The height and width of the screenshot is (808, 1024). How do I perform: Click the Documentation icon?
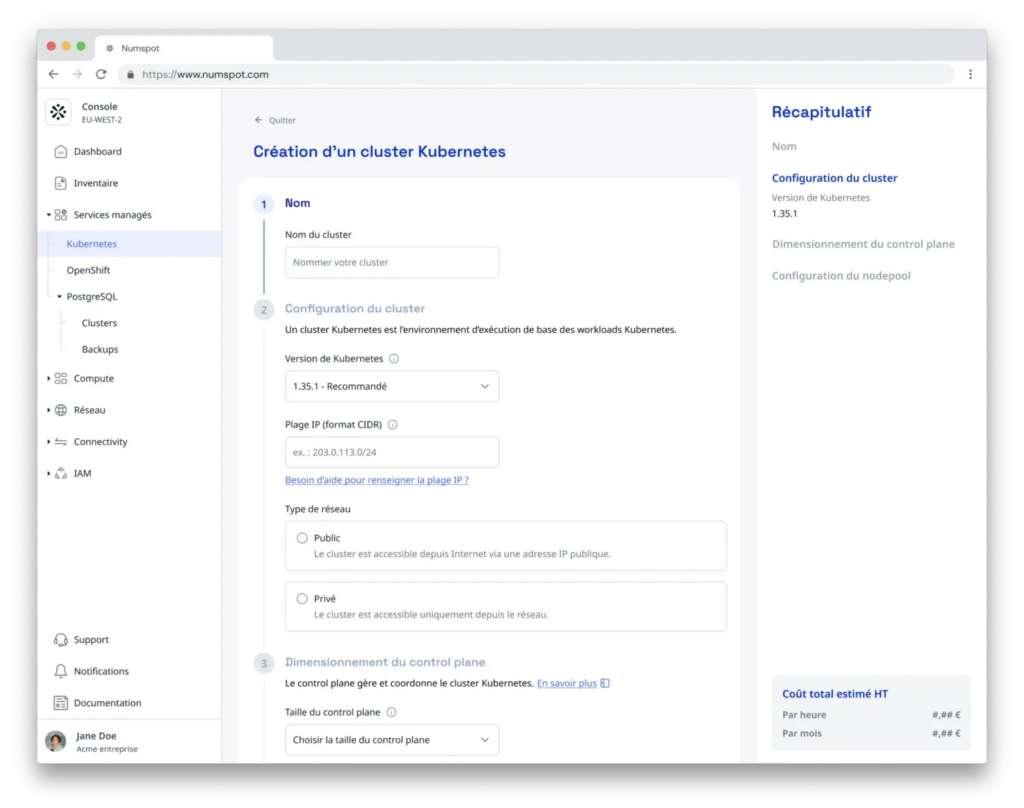(61, 703)
